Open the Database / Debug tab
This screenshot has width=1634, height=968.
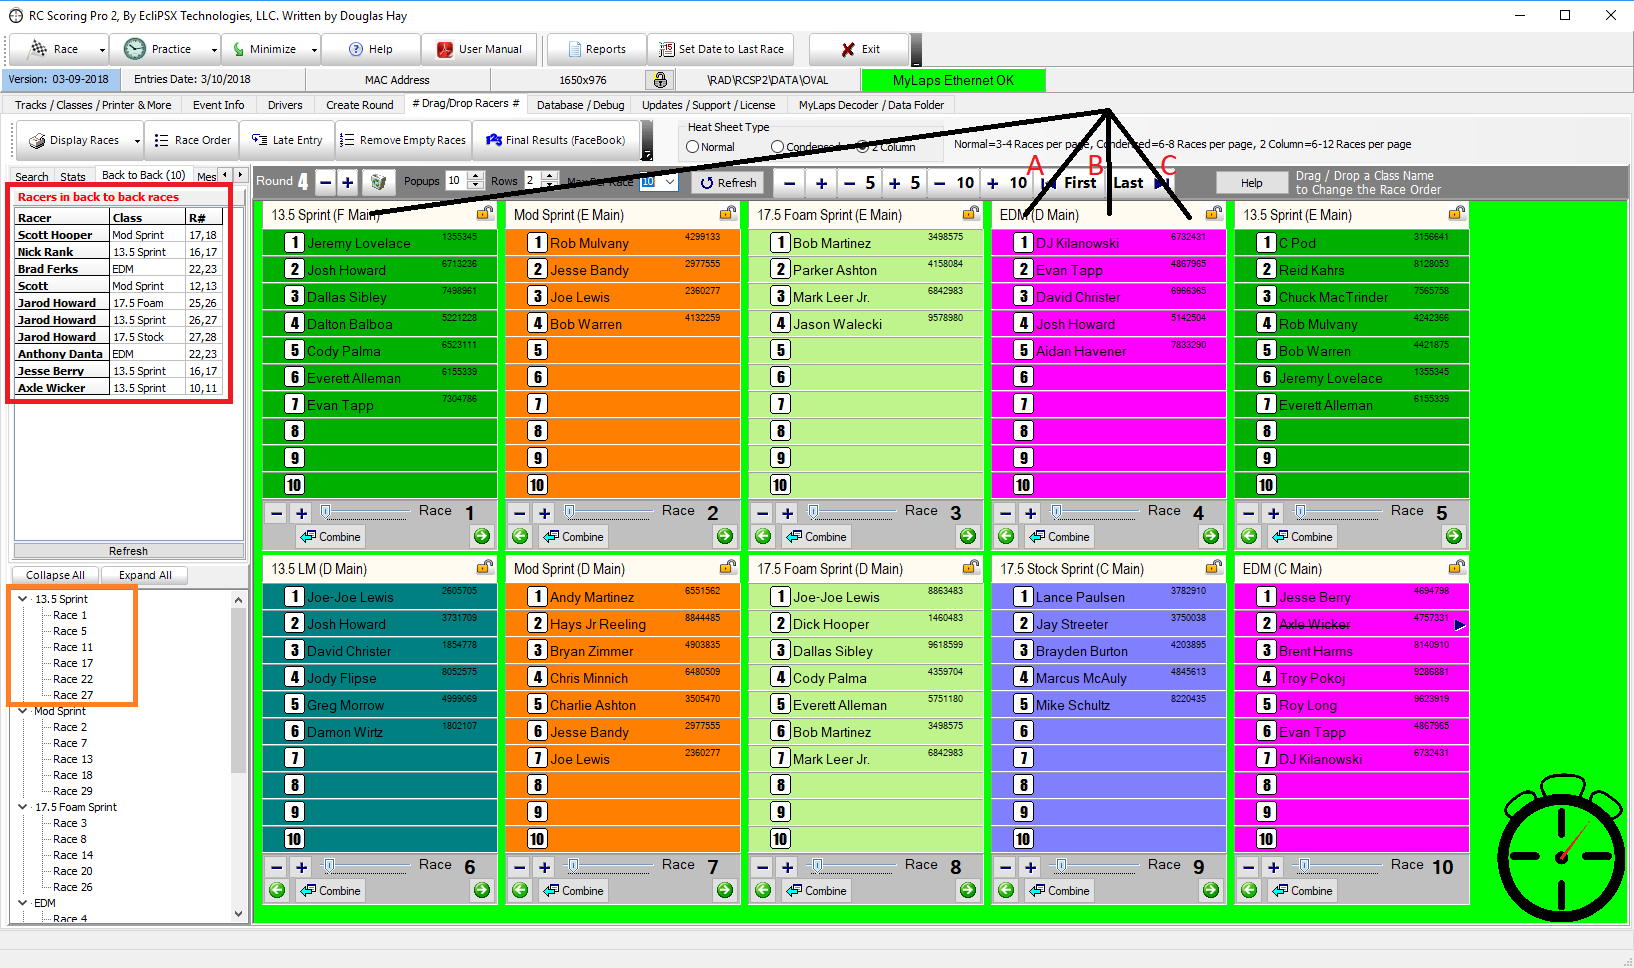[580, 105]
